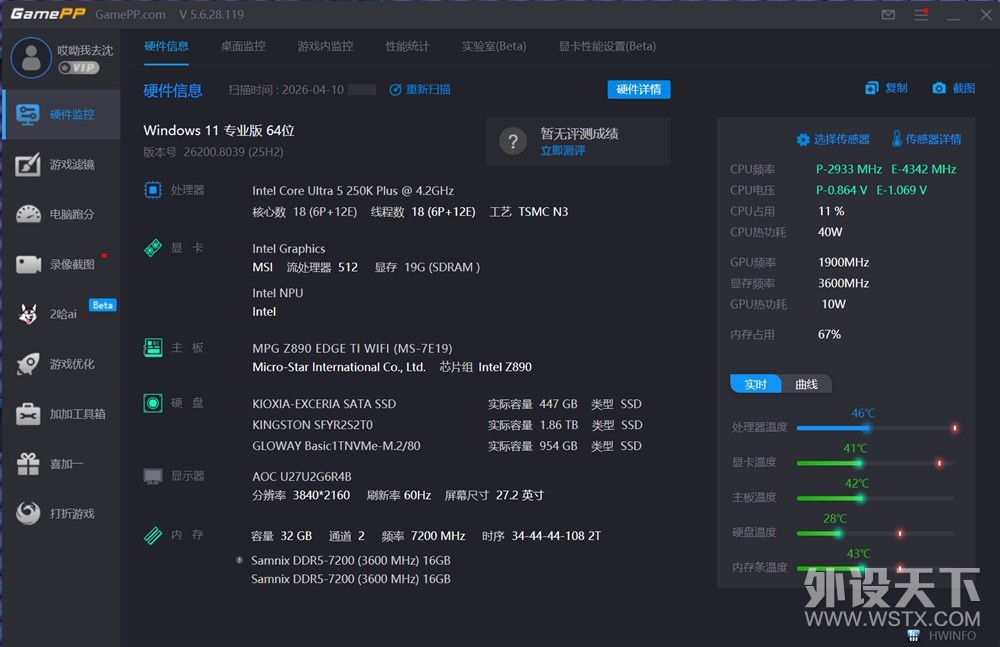
Task: Open 传感器详情 sensor details
Action: click(926, 139)
